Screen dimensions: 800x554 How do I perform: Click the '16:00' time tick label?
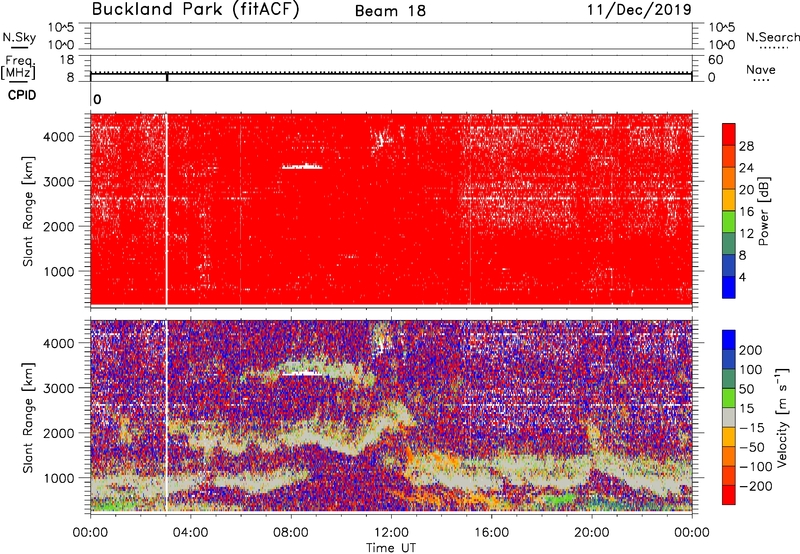click(x=491, y=533)
